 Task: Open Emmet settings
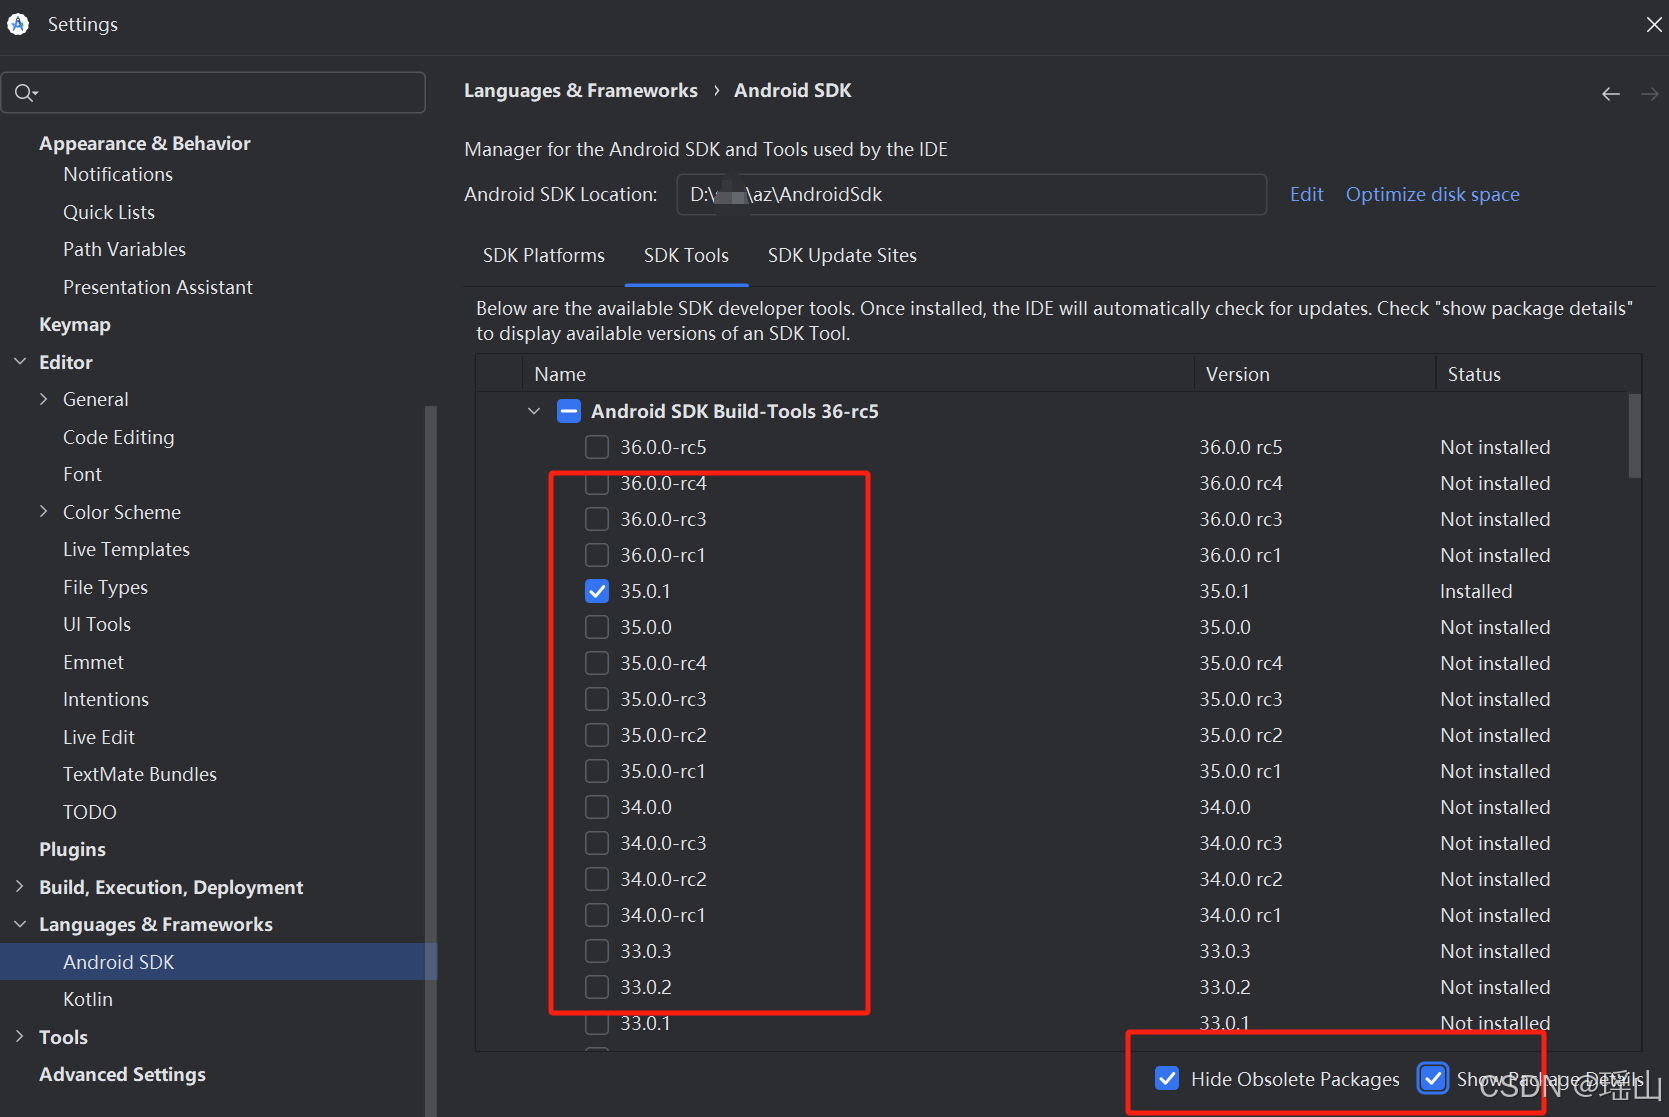(x=93, y=662)
